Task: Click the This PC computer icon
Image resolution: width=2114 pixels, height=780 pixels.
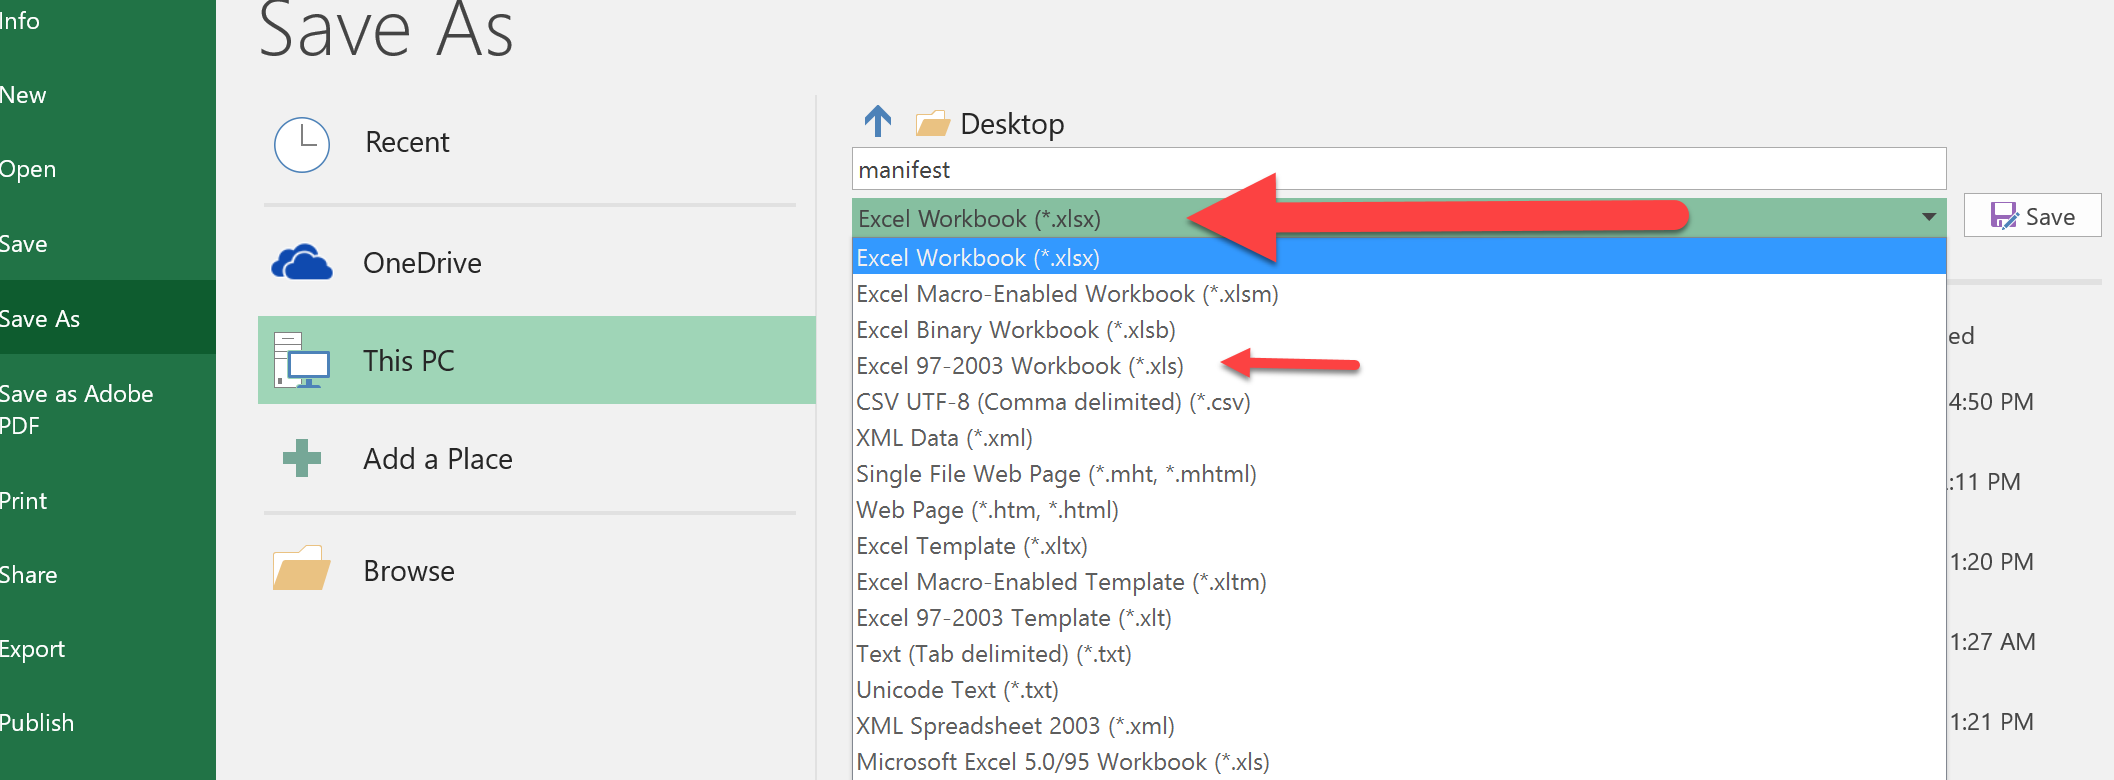Action: pos(302,361)
